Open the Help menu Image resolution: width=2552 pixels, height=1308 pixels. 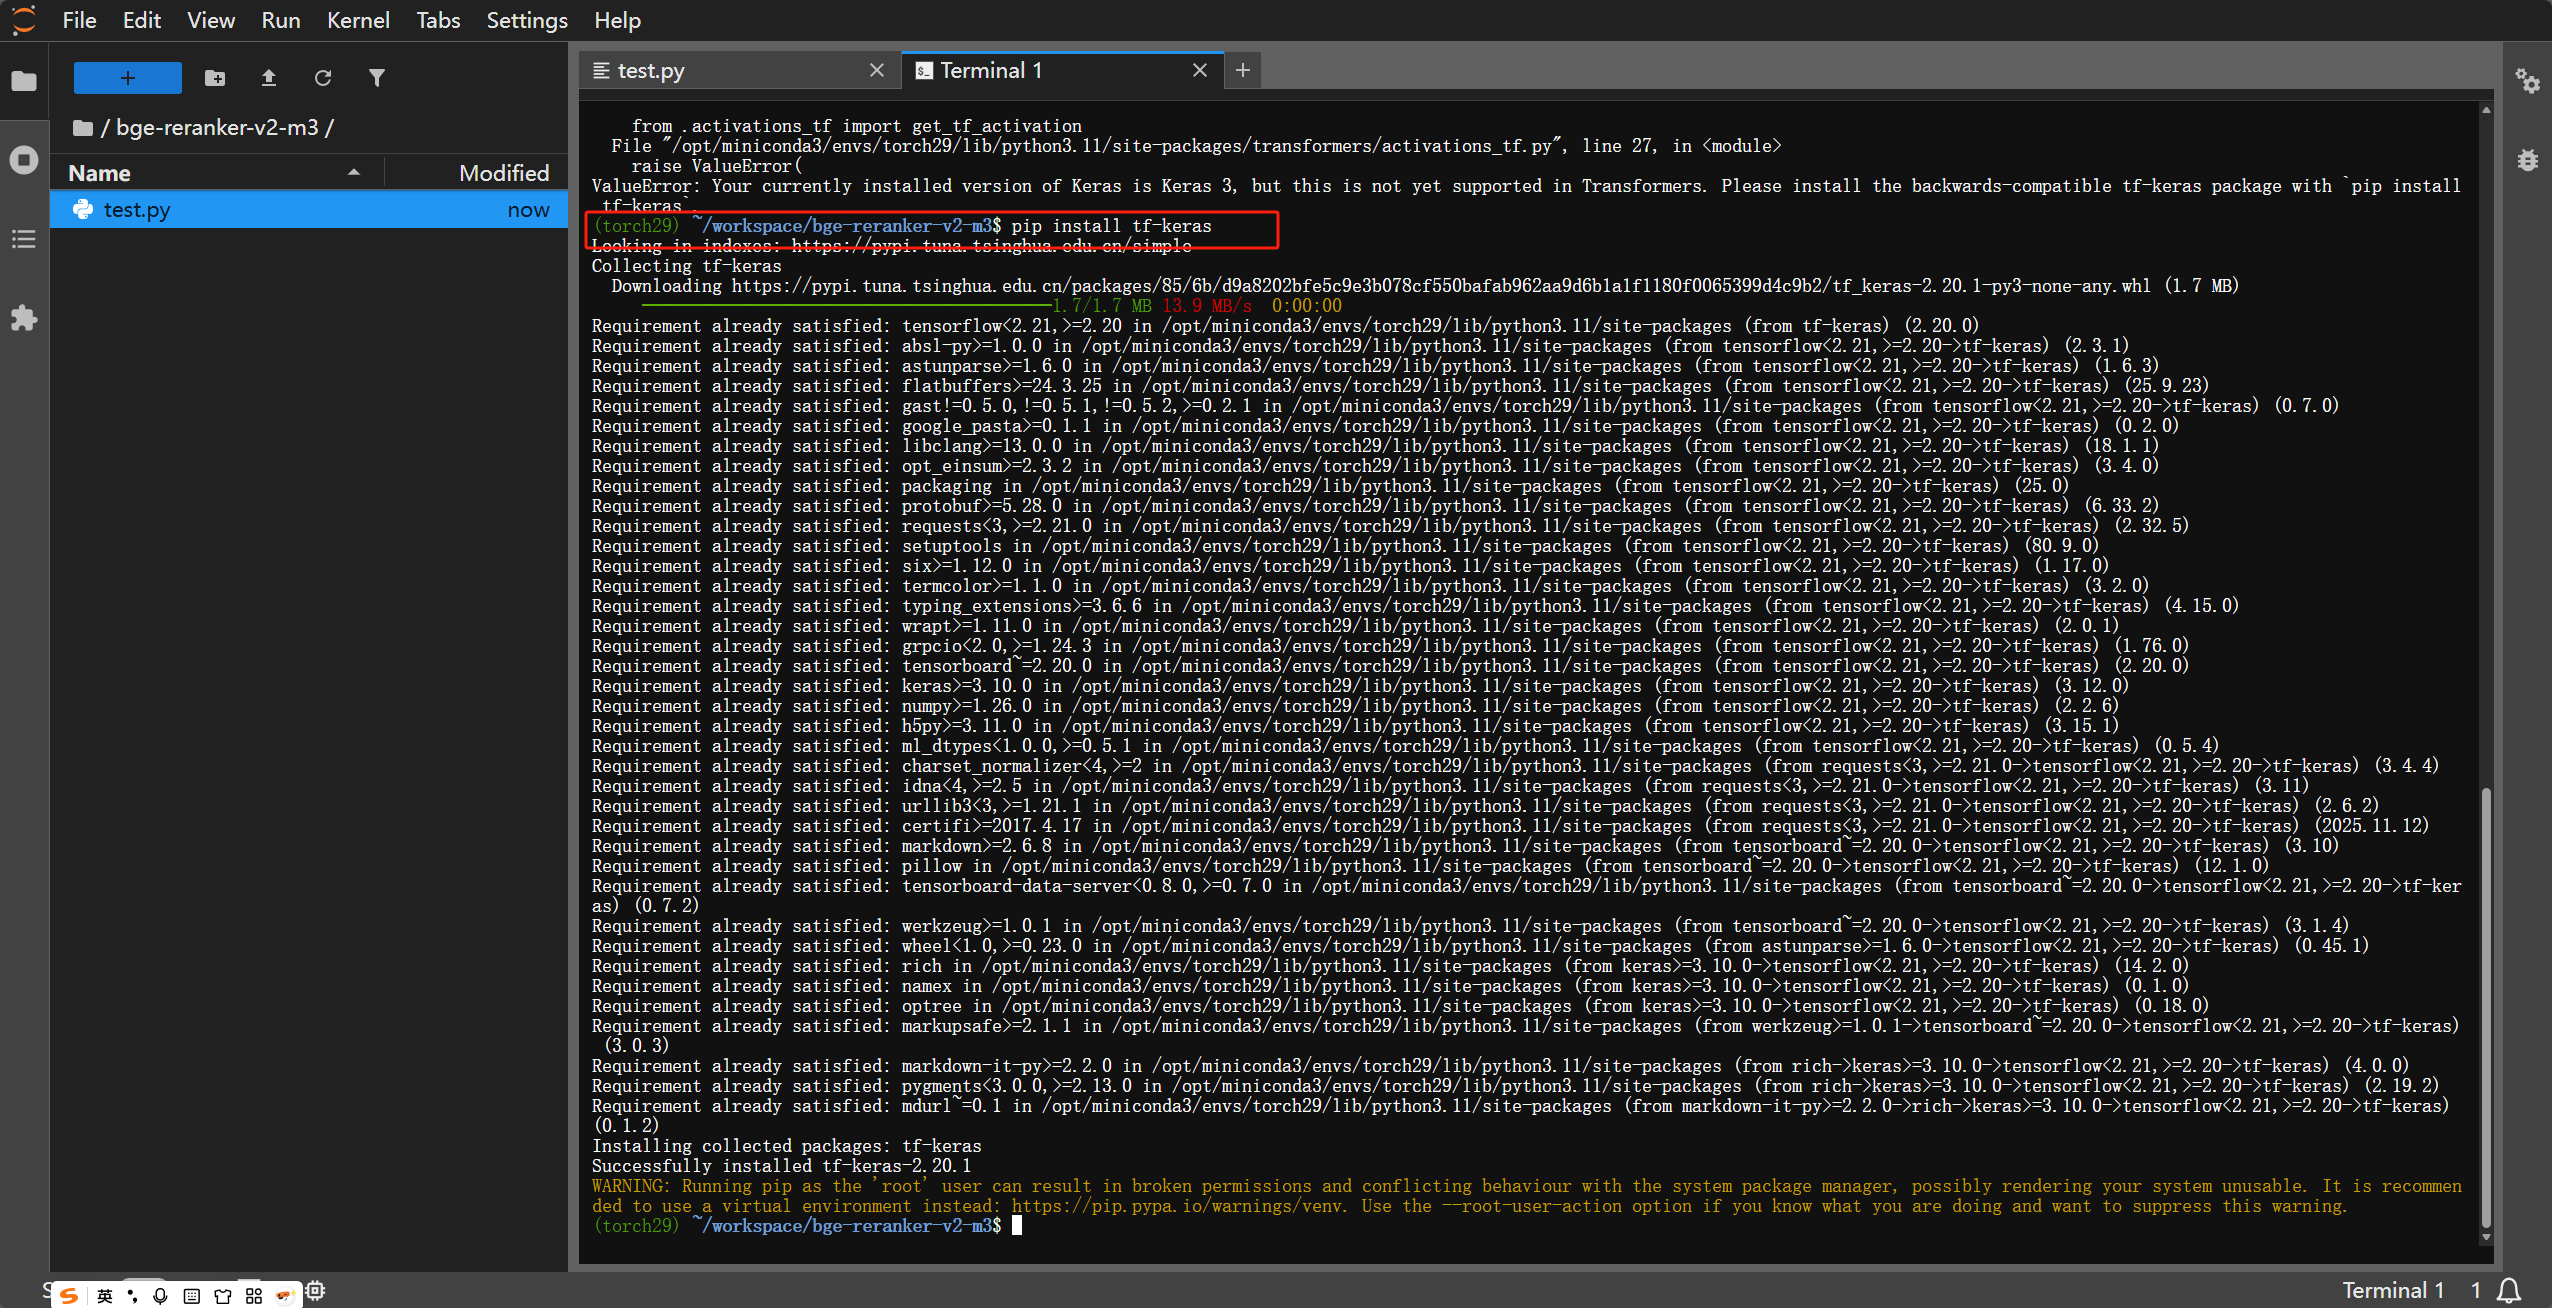click(617, 20)
